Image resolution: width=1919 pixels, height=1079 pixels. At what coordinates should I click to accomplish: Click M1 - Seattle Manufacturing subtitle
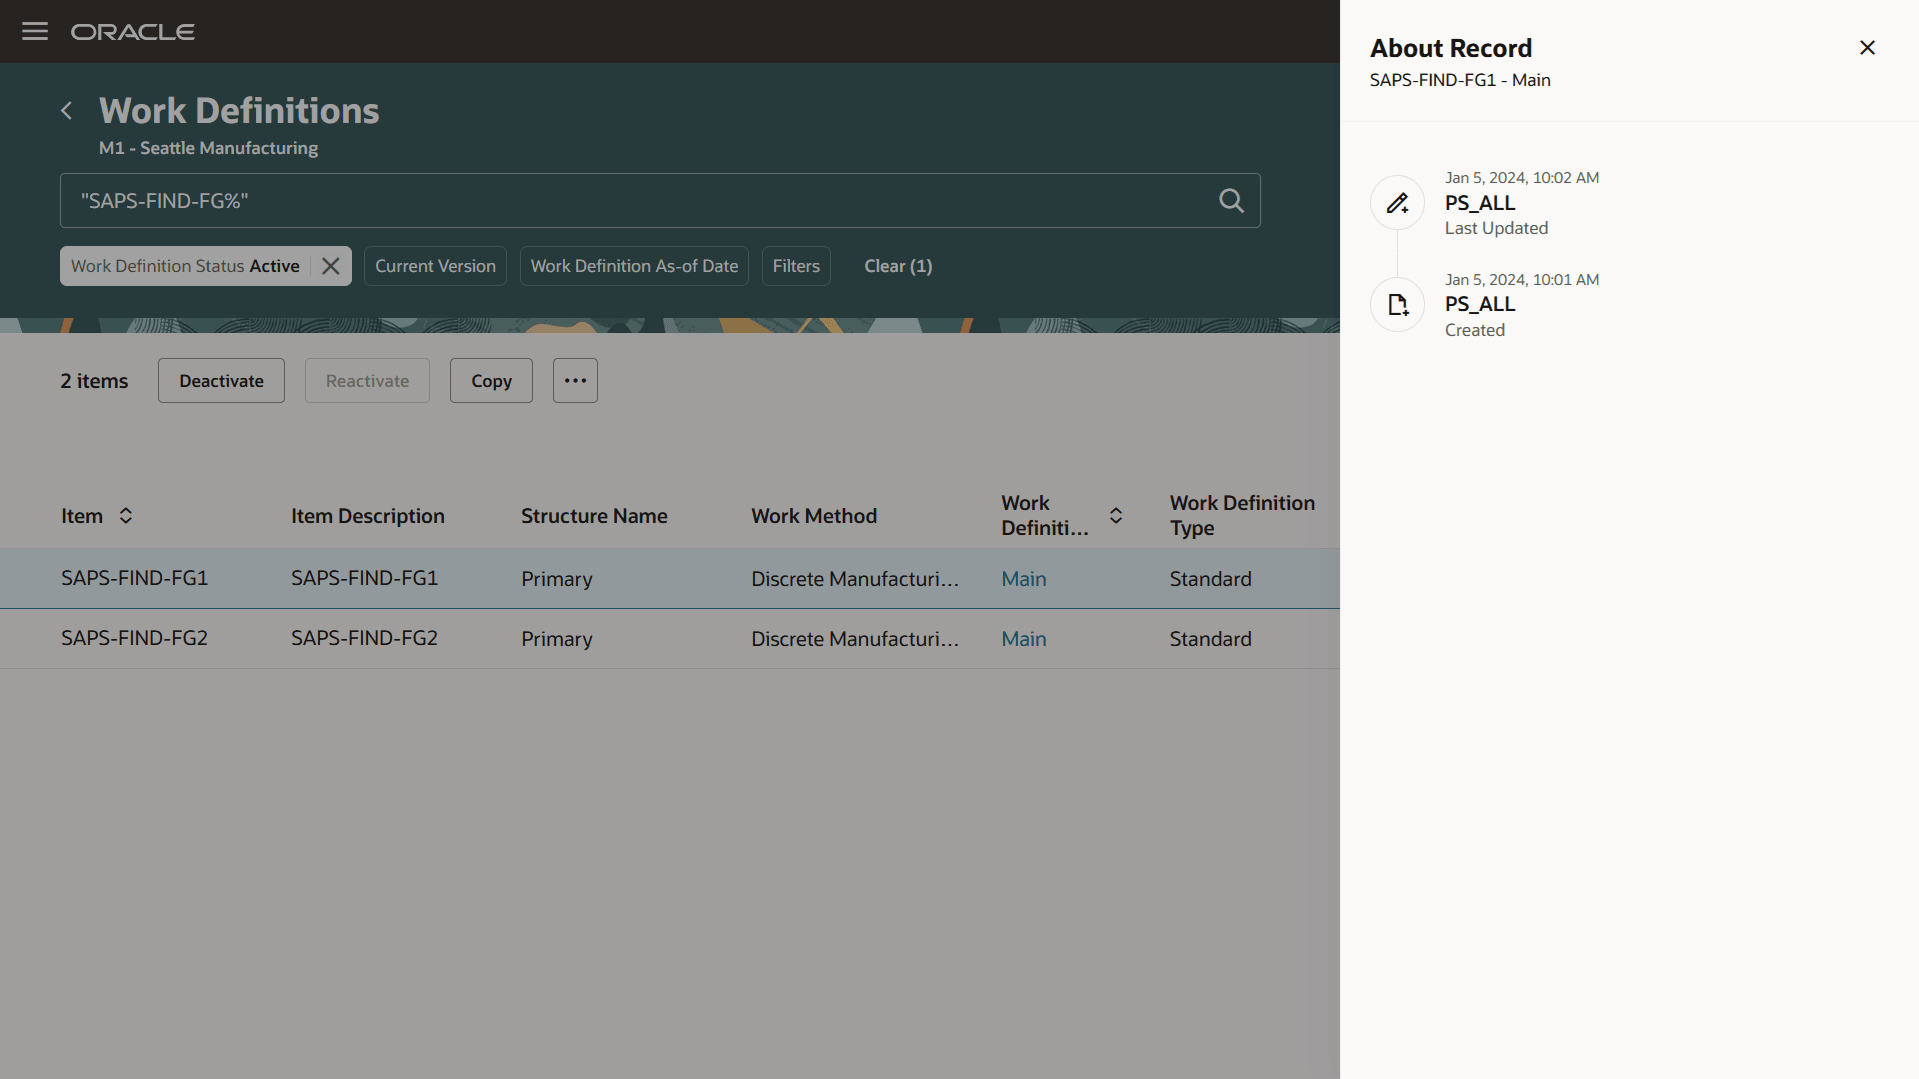point(208,148)
